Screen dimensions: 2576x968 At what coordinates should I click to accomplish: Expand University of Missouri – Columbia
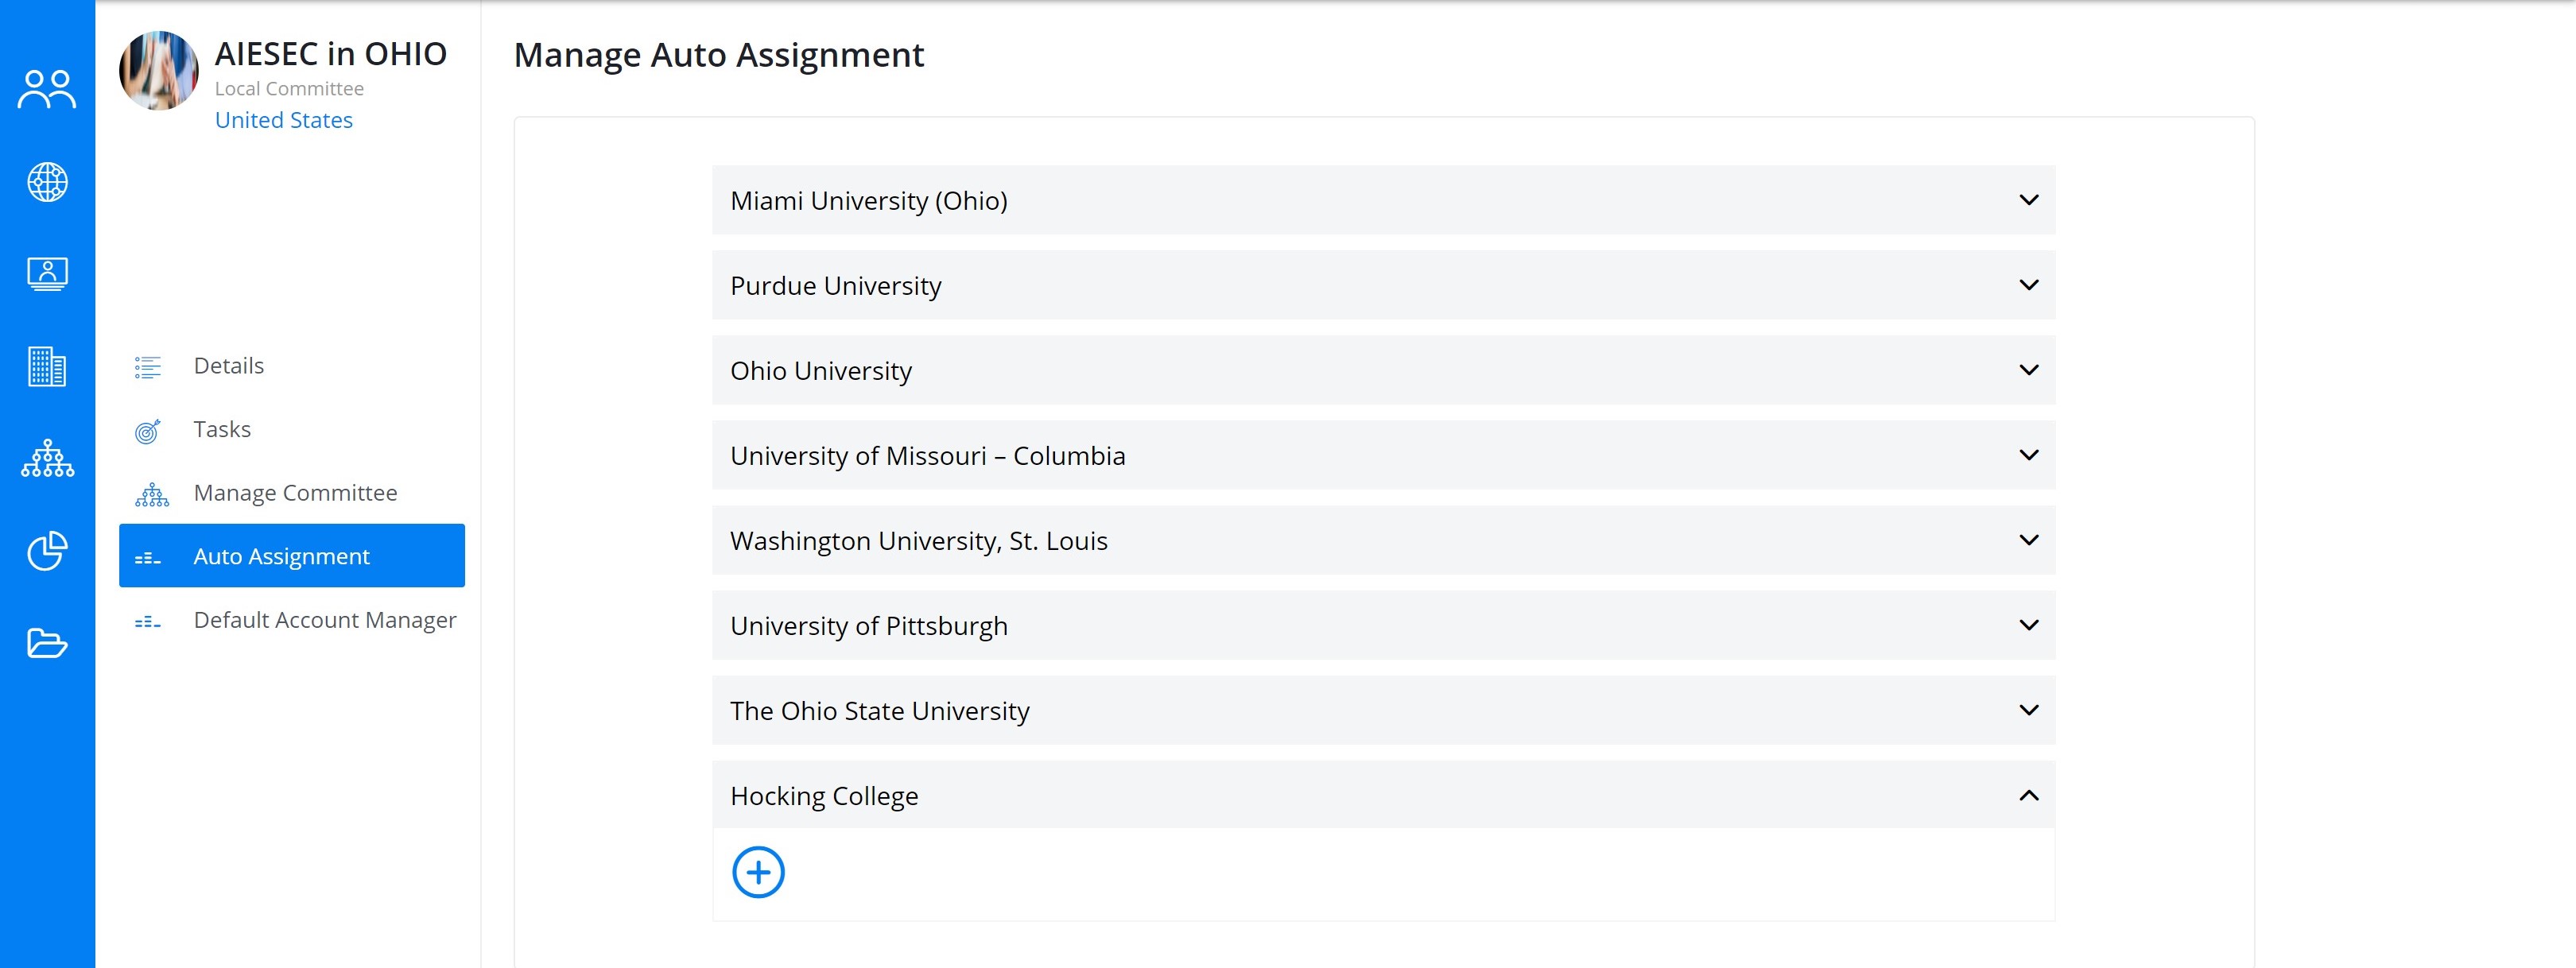pos(1383,455)
